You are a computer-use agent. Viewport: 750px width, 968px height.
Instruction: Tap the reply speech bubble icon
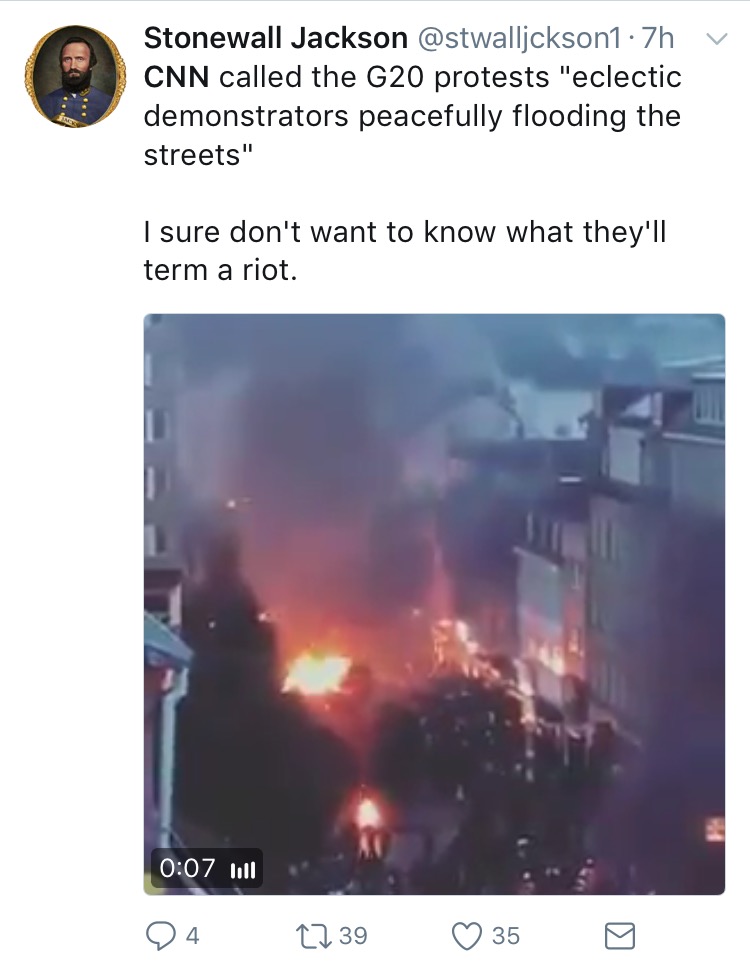click(x=160, y=936)
